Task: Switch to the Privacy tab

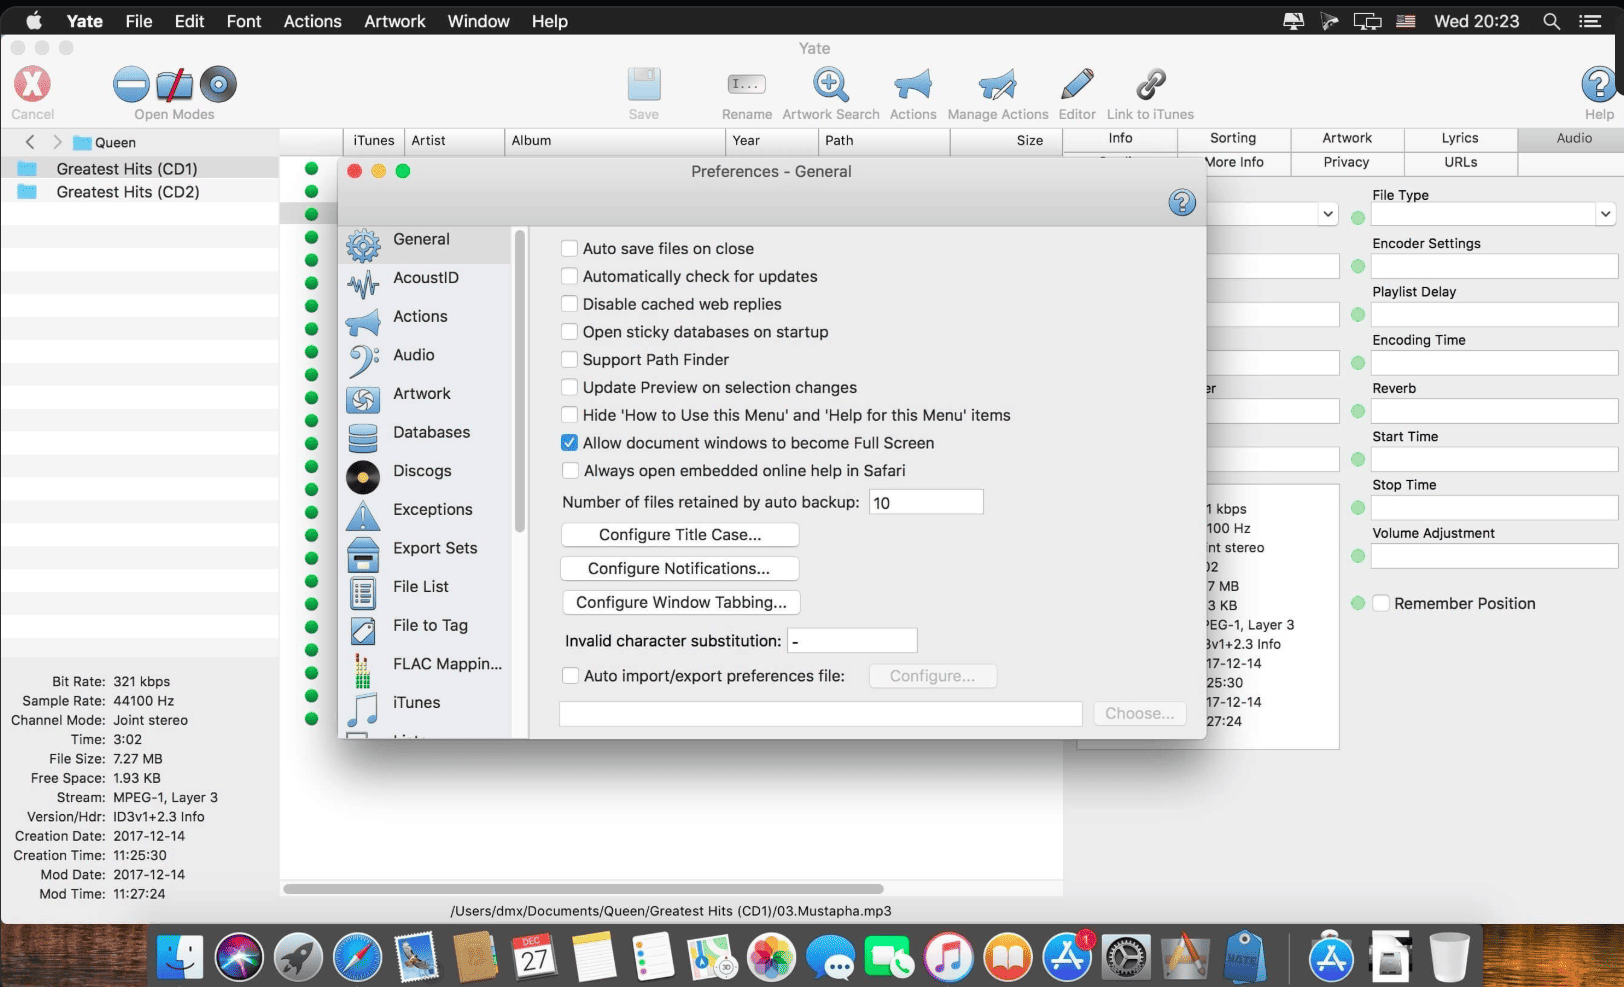Action: tap(1346, 163)
